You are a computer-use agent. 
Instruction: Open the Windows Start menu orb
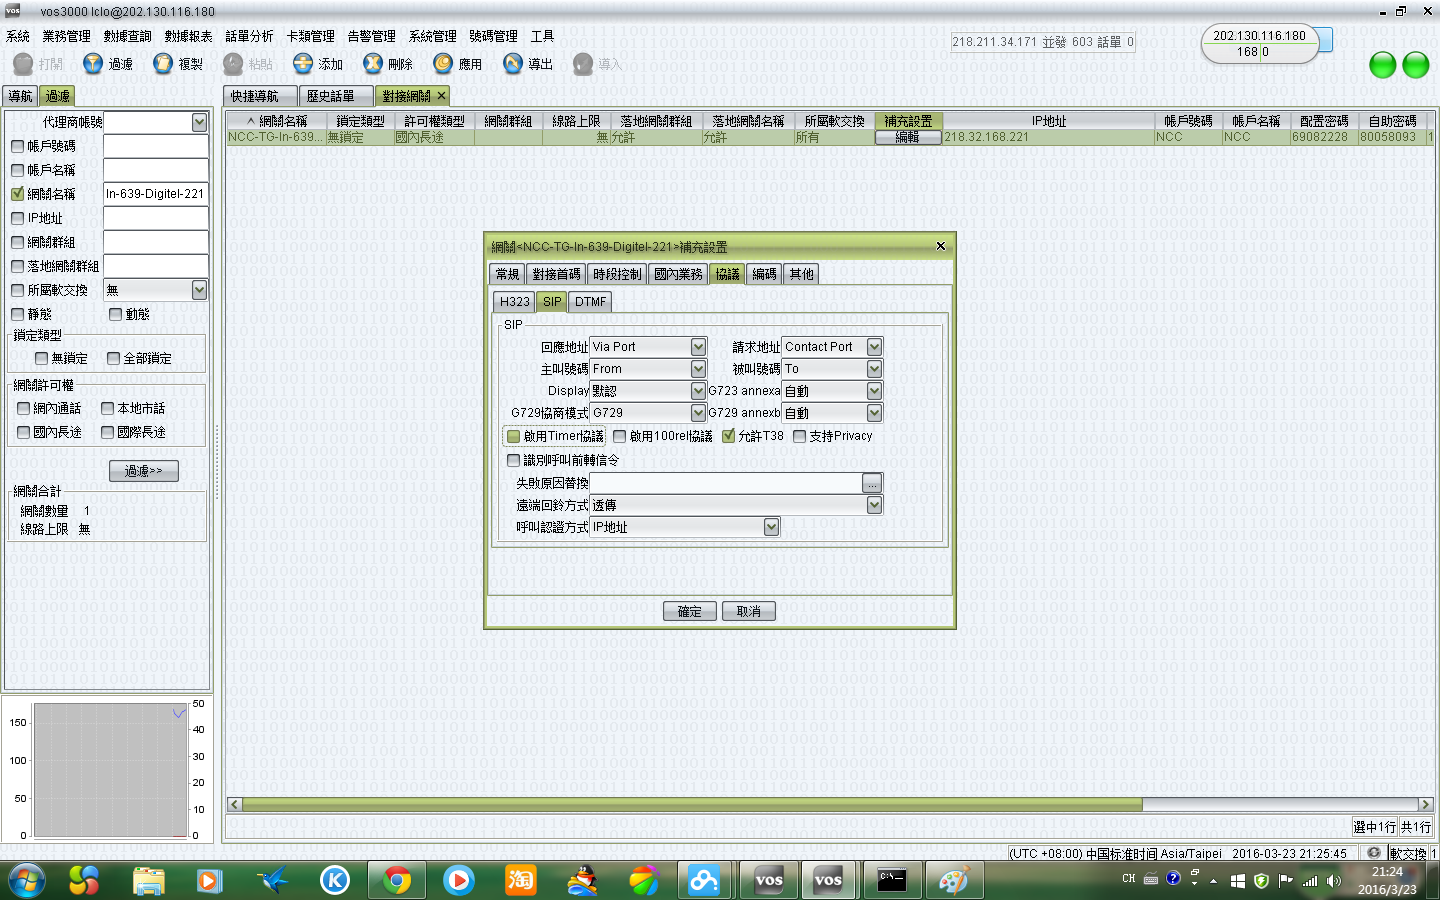[x=27, y=880]
